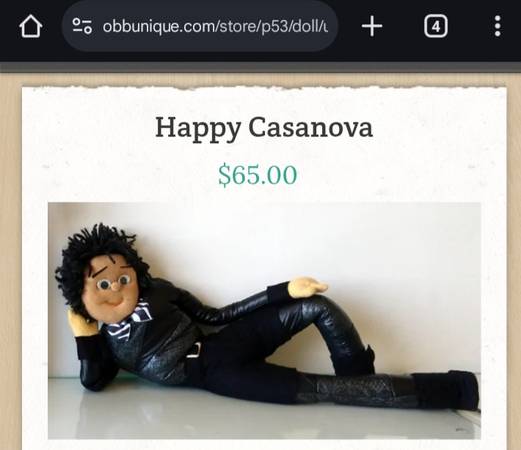Image resolution: width=521 pixels, height=450 pixels.
Task: Click the doll's hand resting on knee
Action: click(308, 286)
